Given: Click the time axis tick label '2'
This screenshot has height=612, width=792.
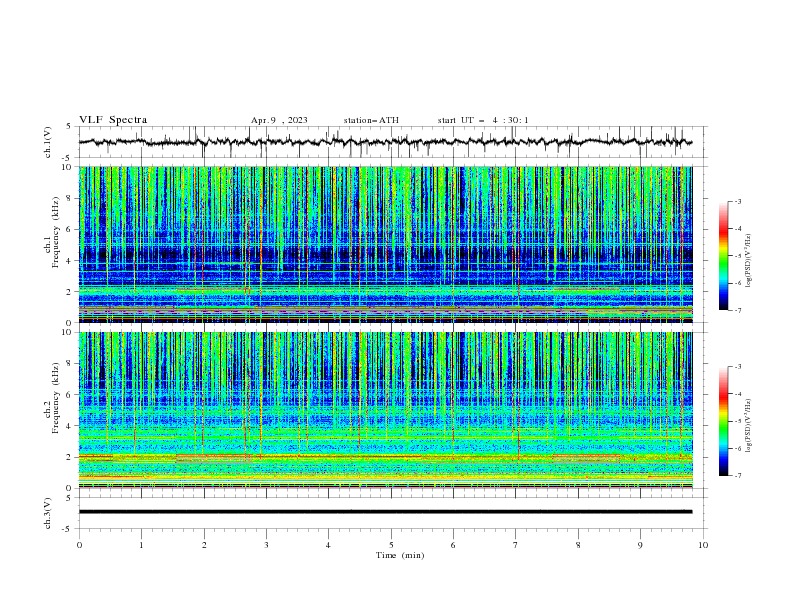Looking at the screenshot, I should 204,545.
